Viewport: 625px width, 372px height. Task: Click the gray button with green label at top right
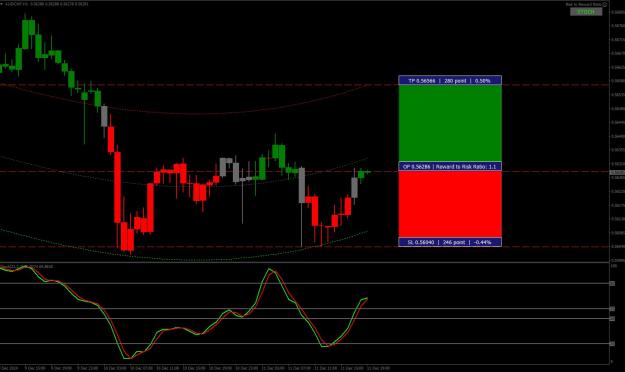[586, 12]
